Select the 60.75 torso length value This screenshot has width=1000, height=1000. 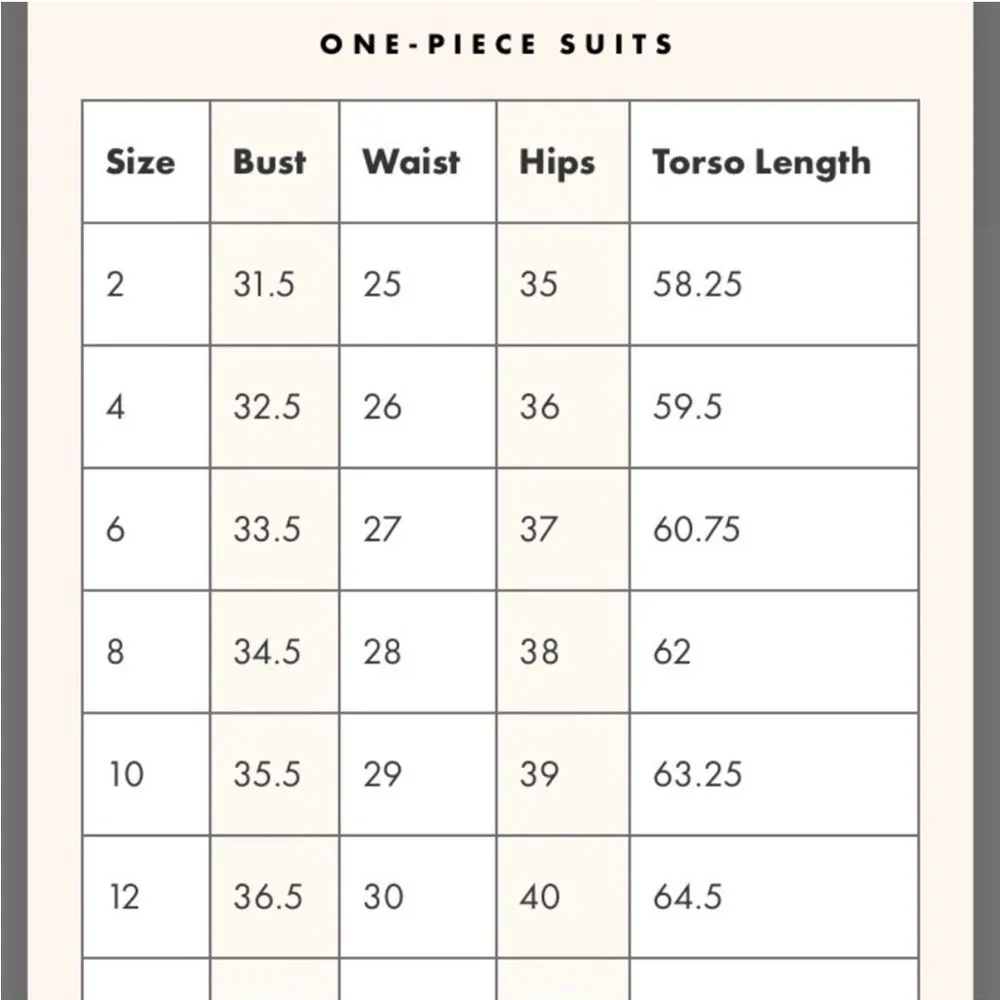coord(697,530)
